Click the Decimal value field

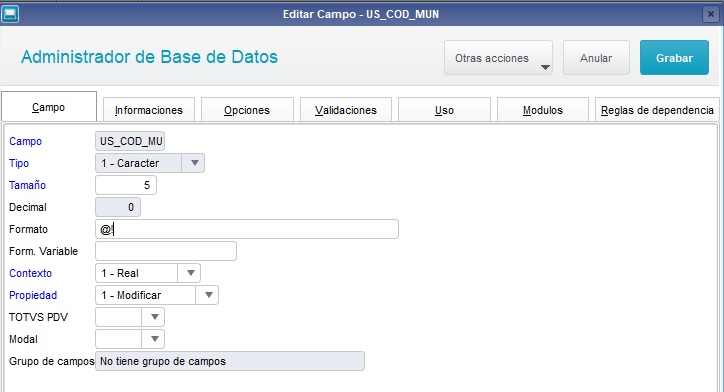click(x=118, y=207)
